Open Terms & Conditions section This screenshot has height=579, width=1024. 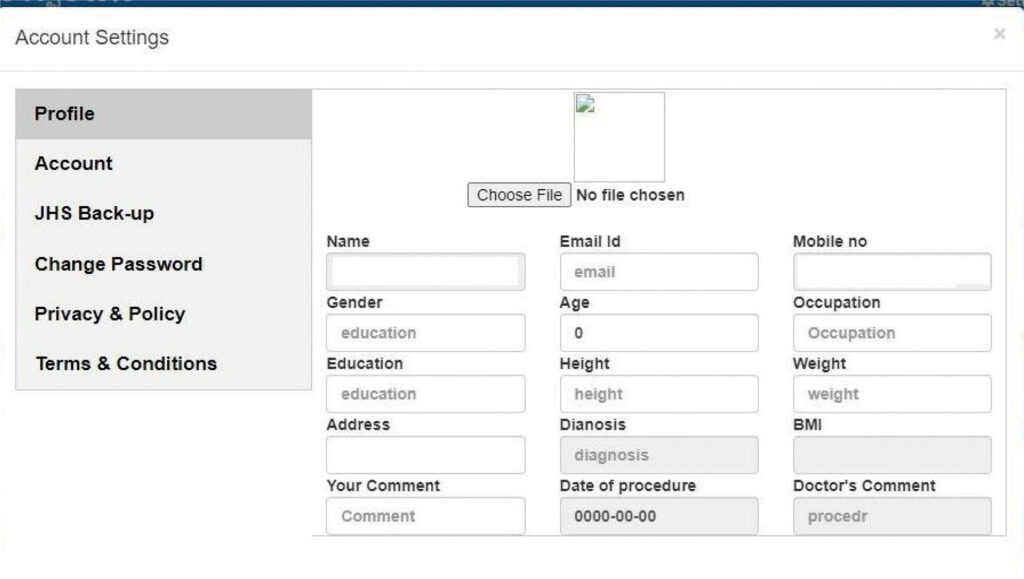pyautogui.click(x=163, y=364)
